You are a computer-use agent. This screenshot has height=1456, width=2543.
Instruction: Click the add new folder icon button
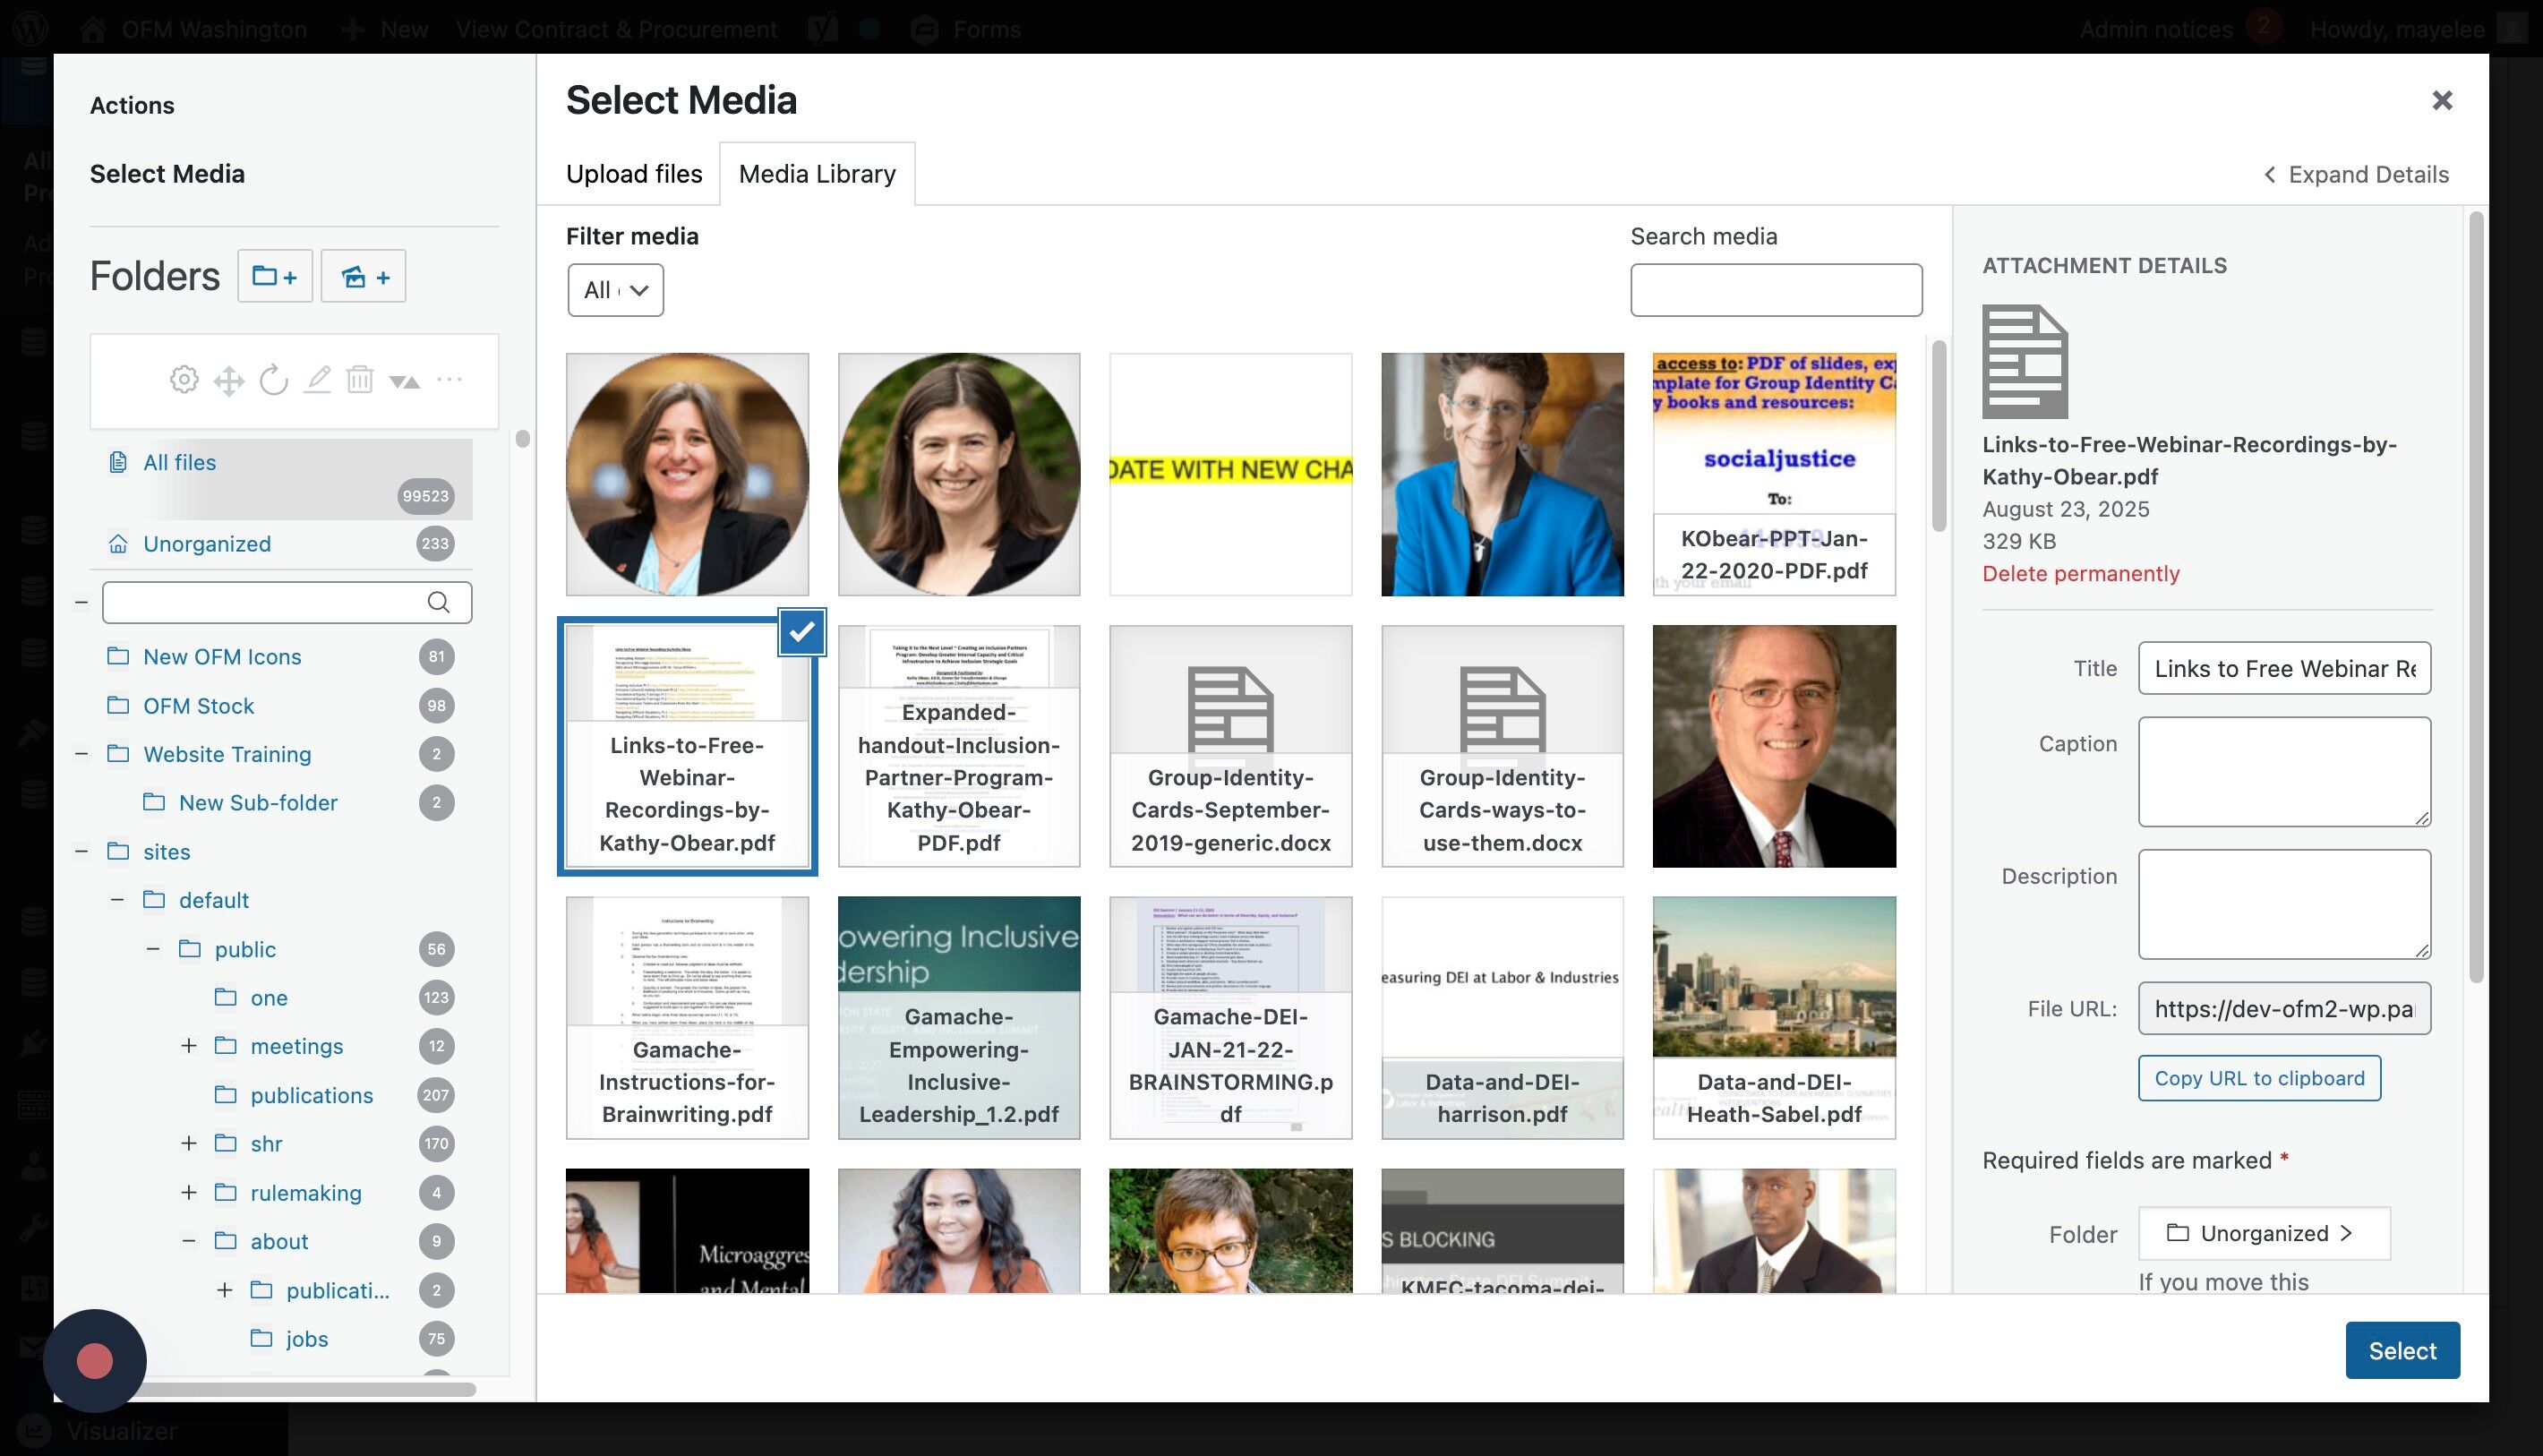274,276
